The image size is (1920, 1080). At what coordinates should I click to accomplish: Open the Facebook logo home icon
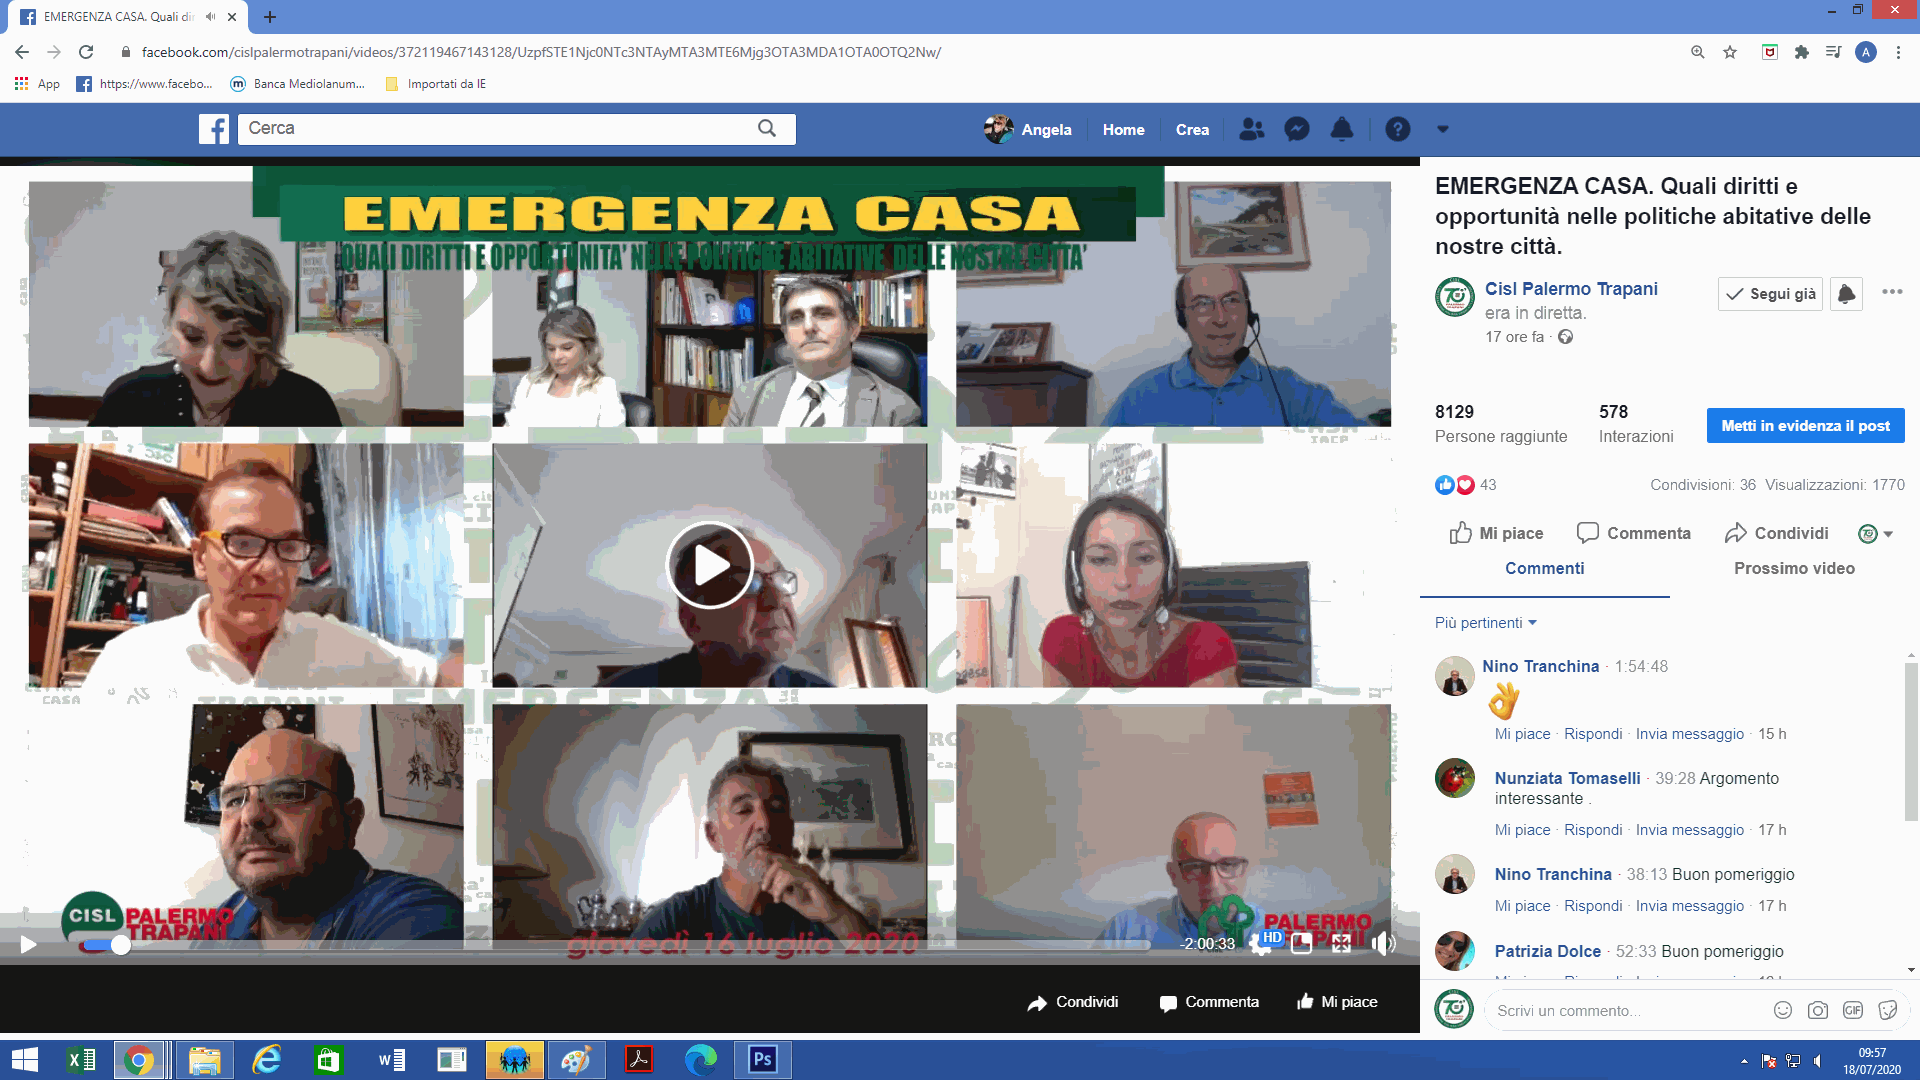(214, 129)
